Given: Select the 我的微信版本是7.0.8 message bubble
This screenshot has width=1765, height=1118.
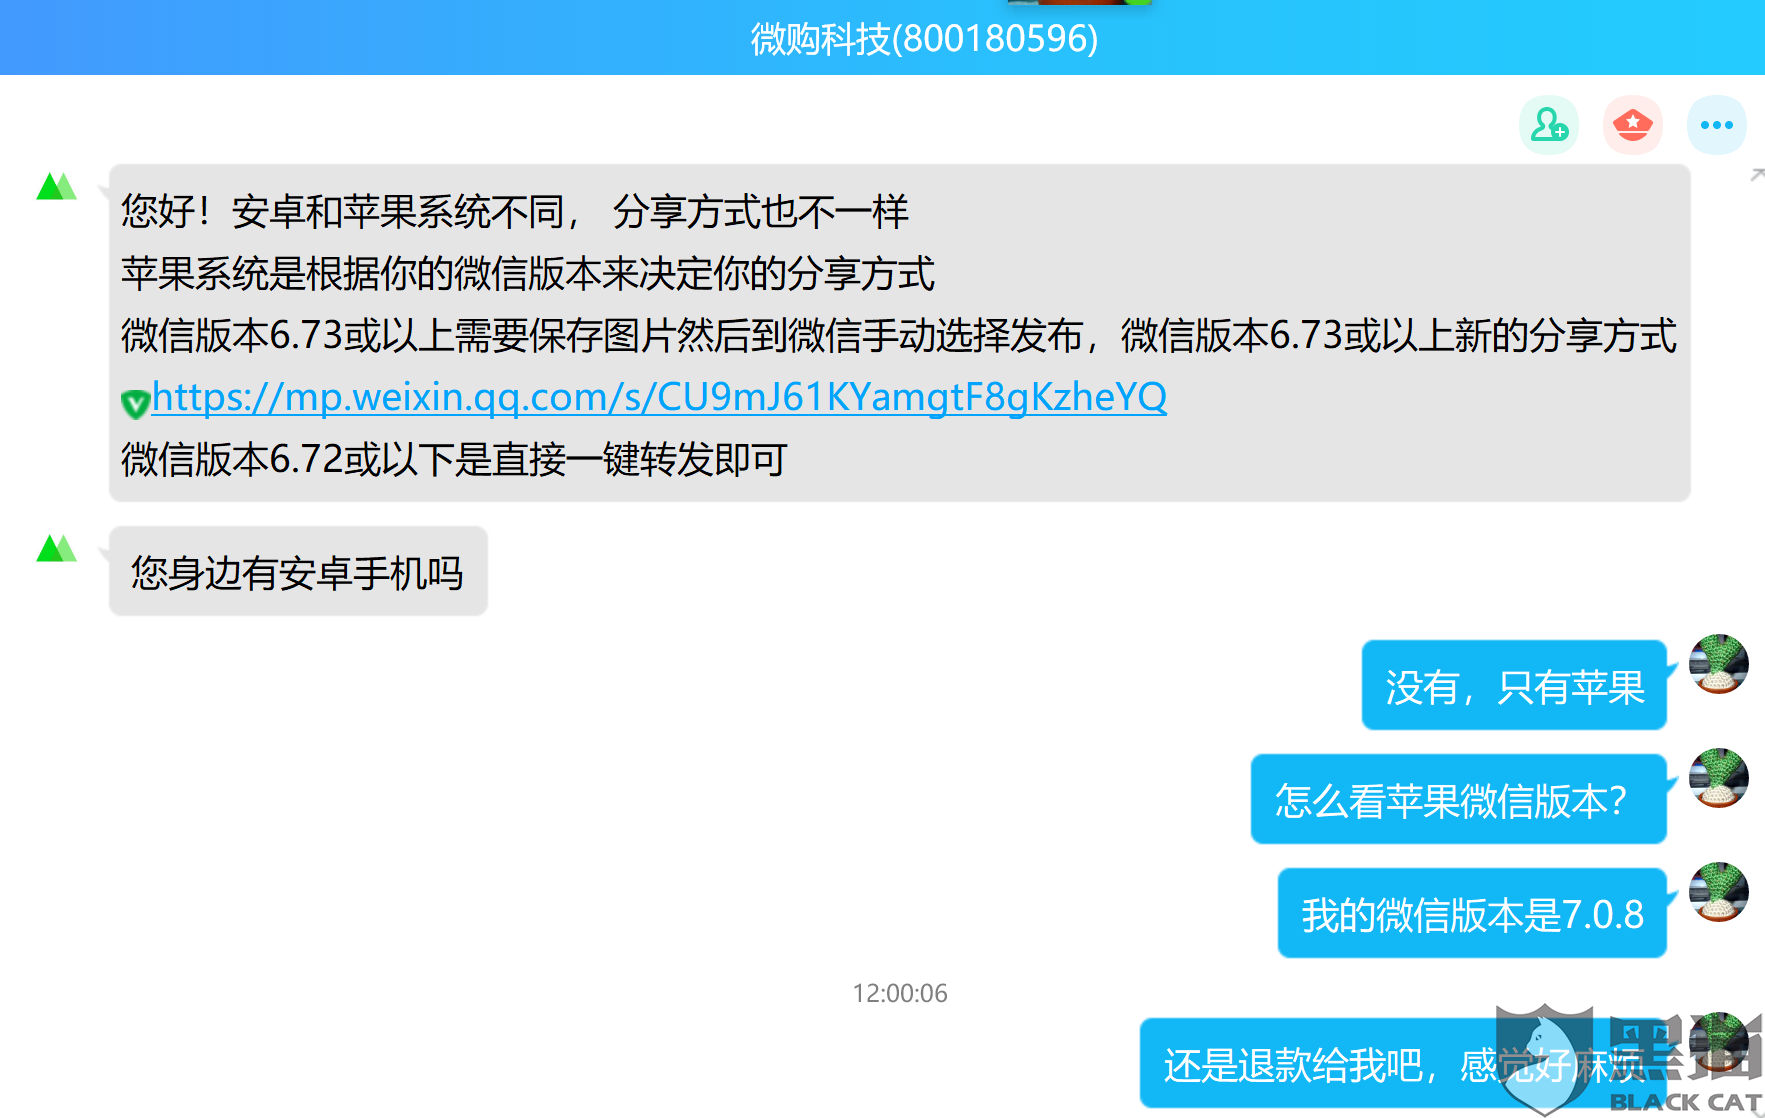Looking at the screenshot, I should click(x=1470, y=913).
